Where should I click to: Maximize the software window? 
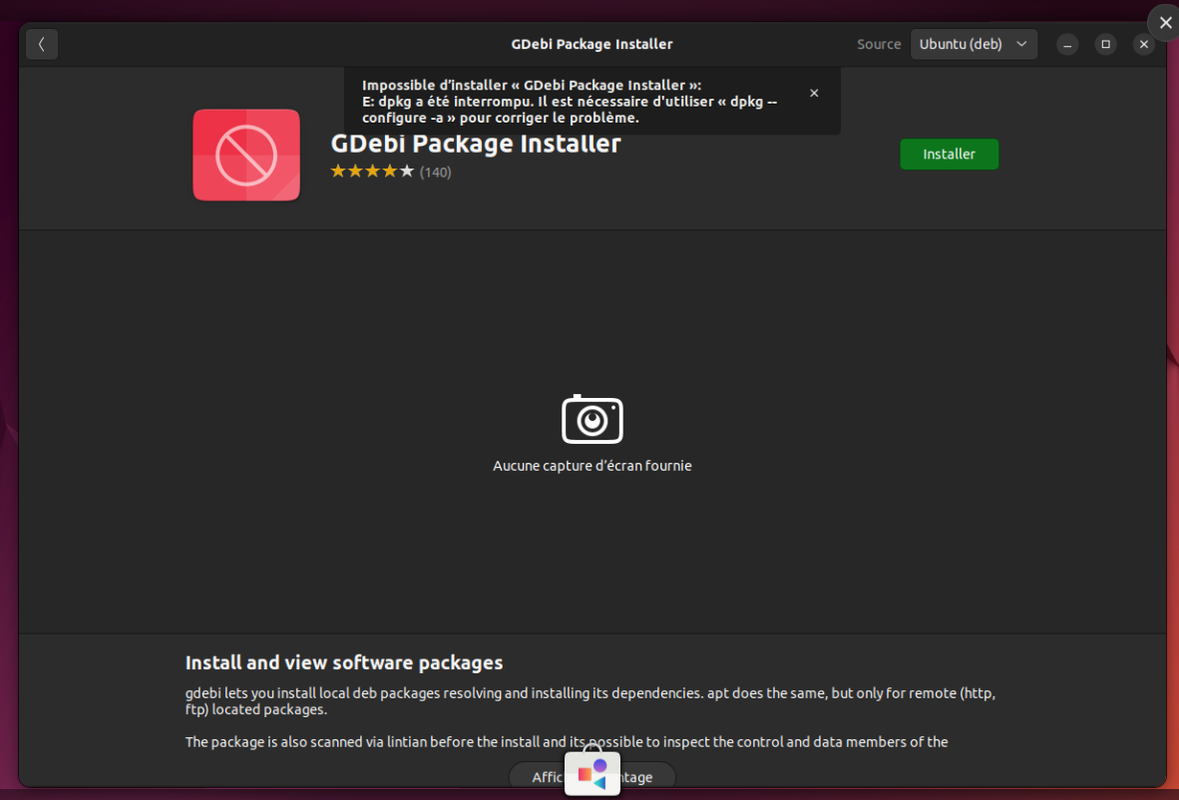[1105, 44]
